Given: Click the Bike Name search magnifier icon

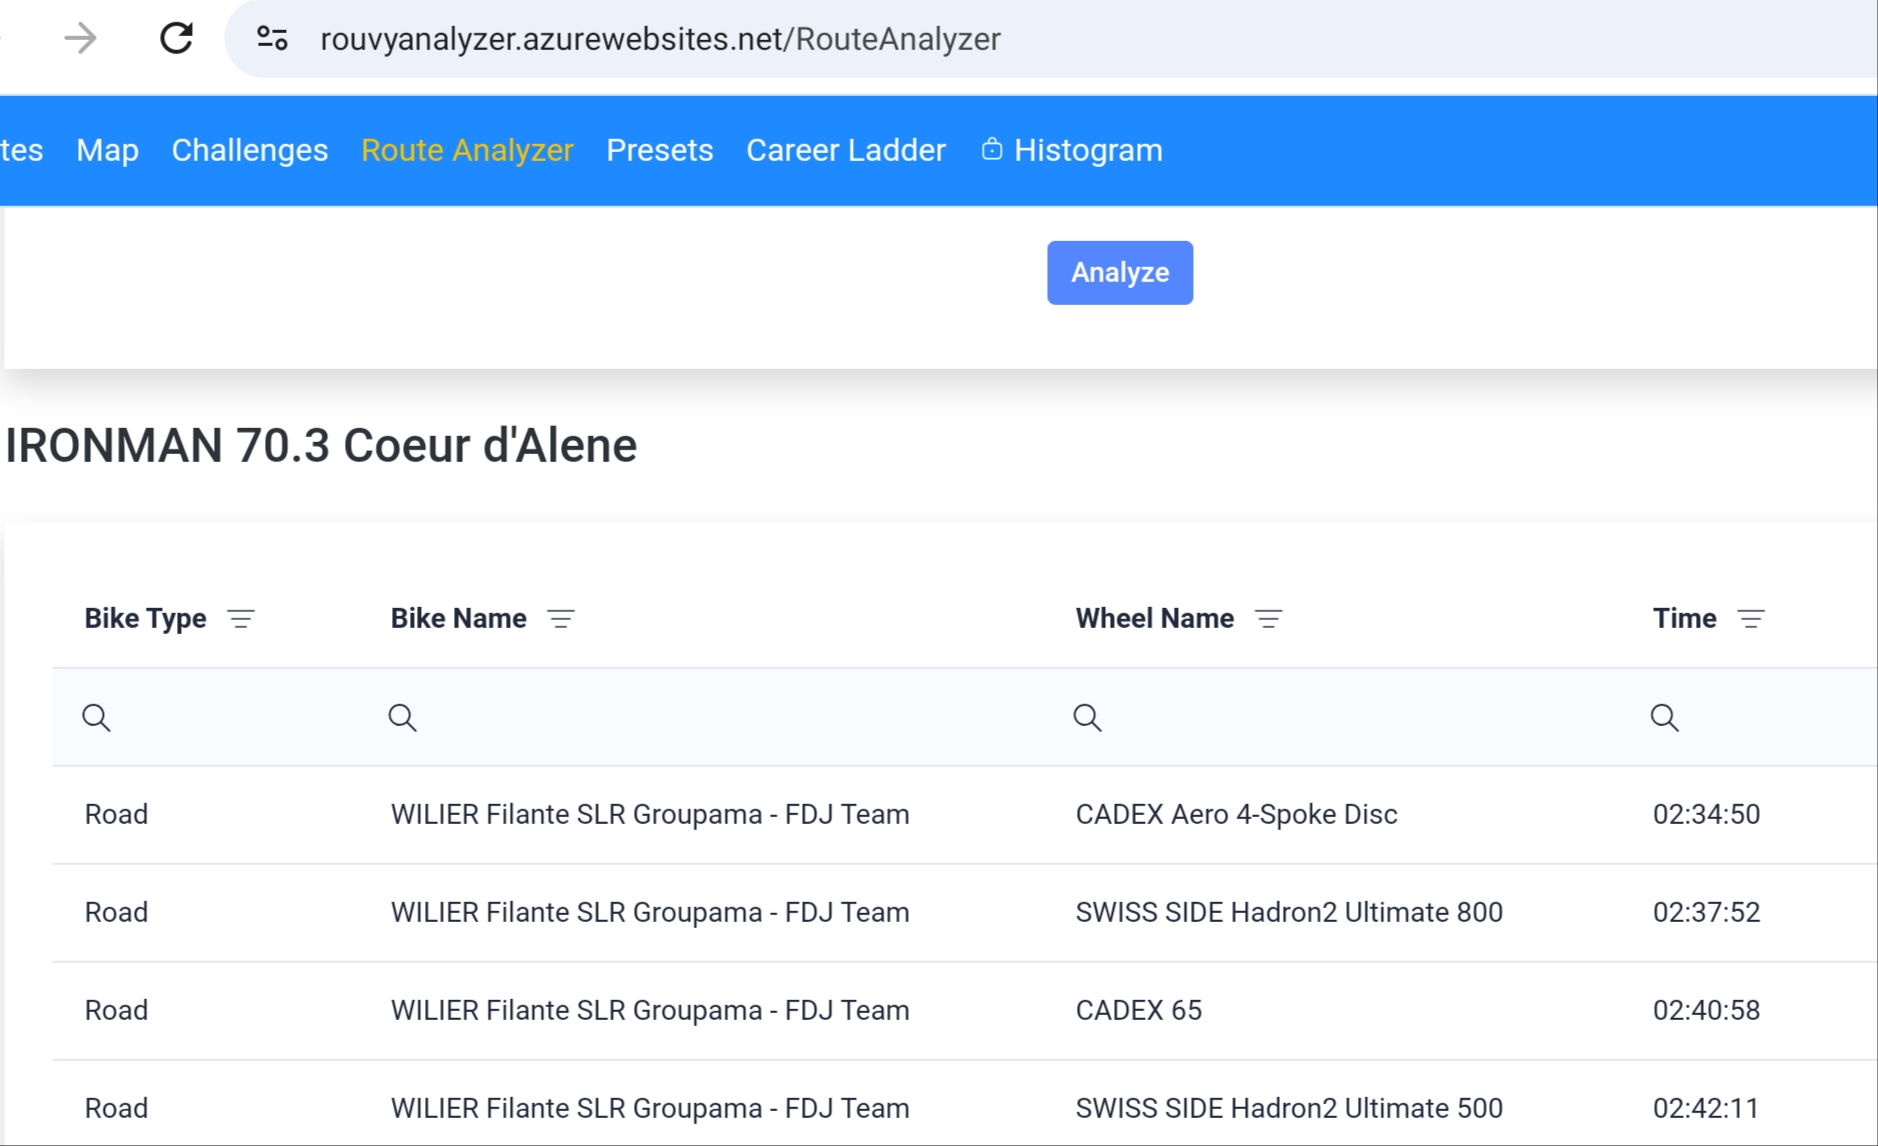Looking at the screenshot, I should point(403,717).
